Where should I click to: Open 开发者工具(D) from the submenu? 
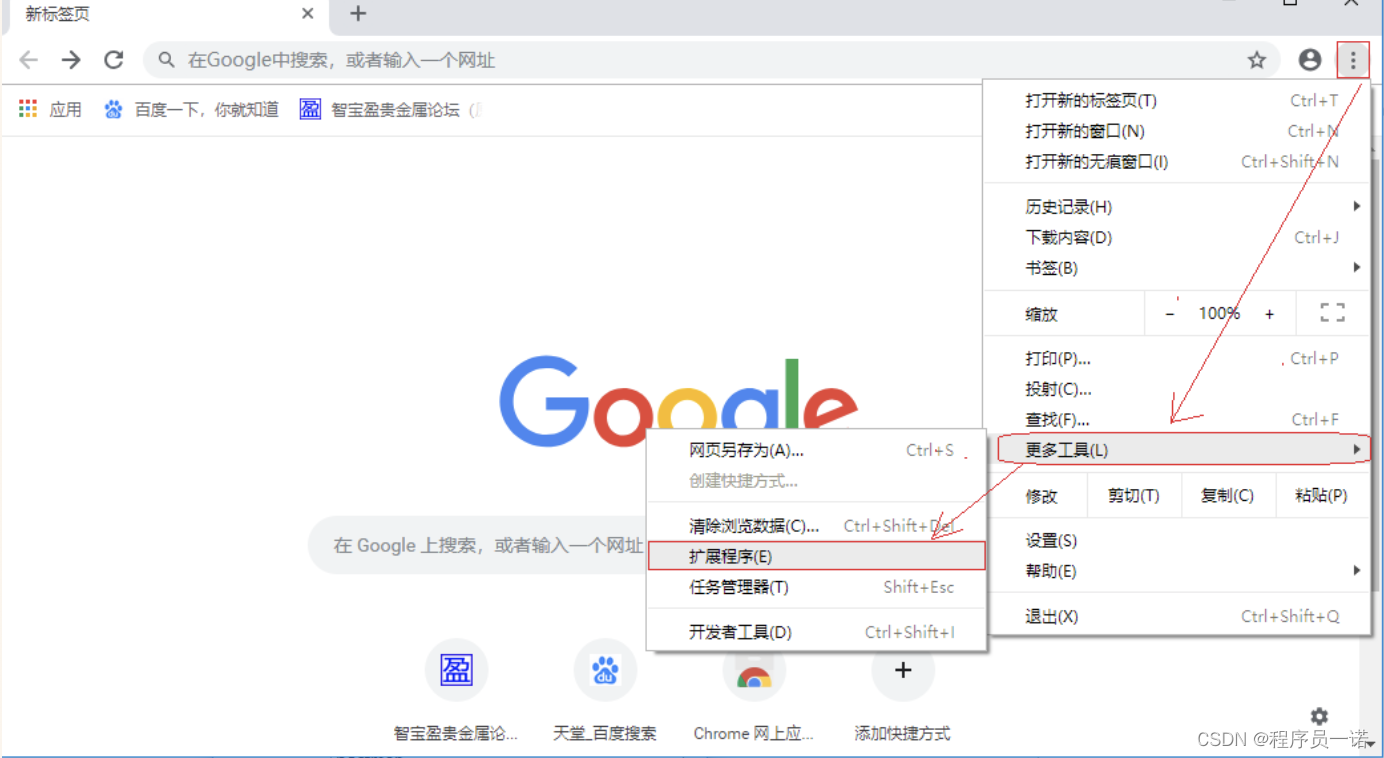(817, 632)
